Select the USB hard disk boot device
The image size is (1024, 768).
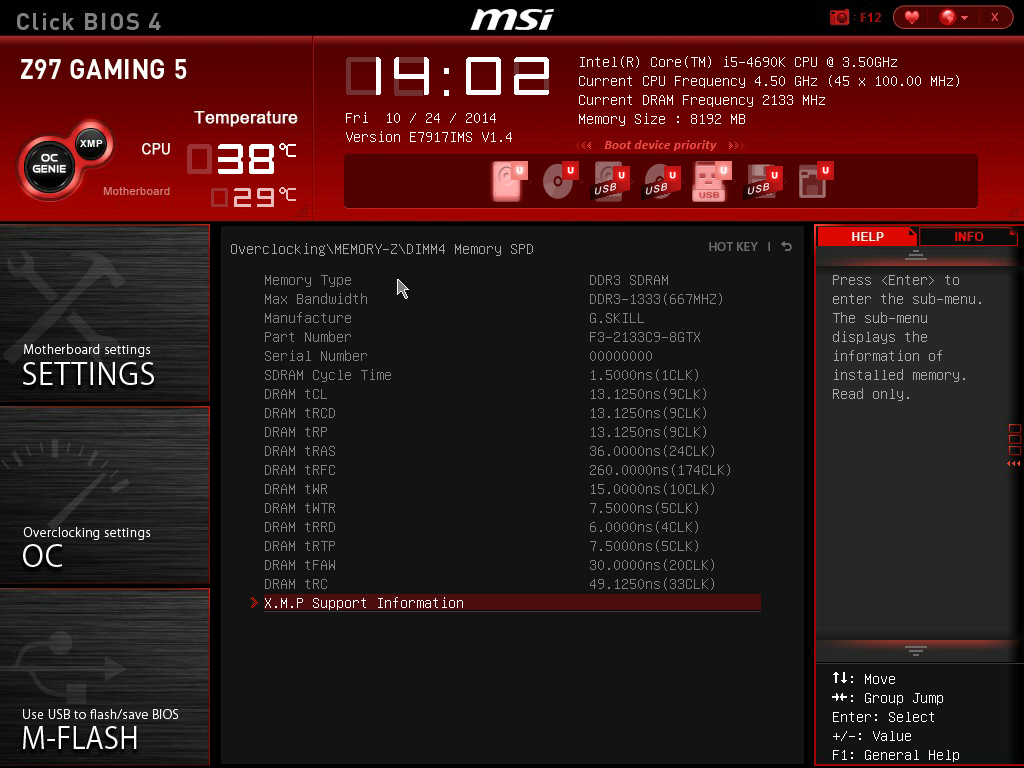[x=611, y=181]
